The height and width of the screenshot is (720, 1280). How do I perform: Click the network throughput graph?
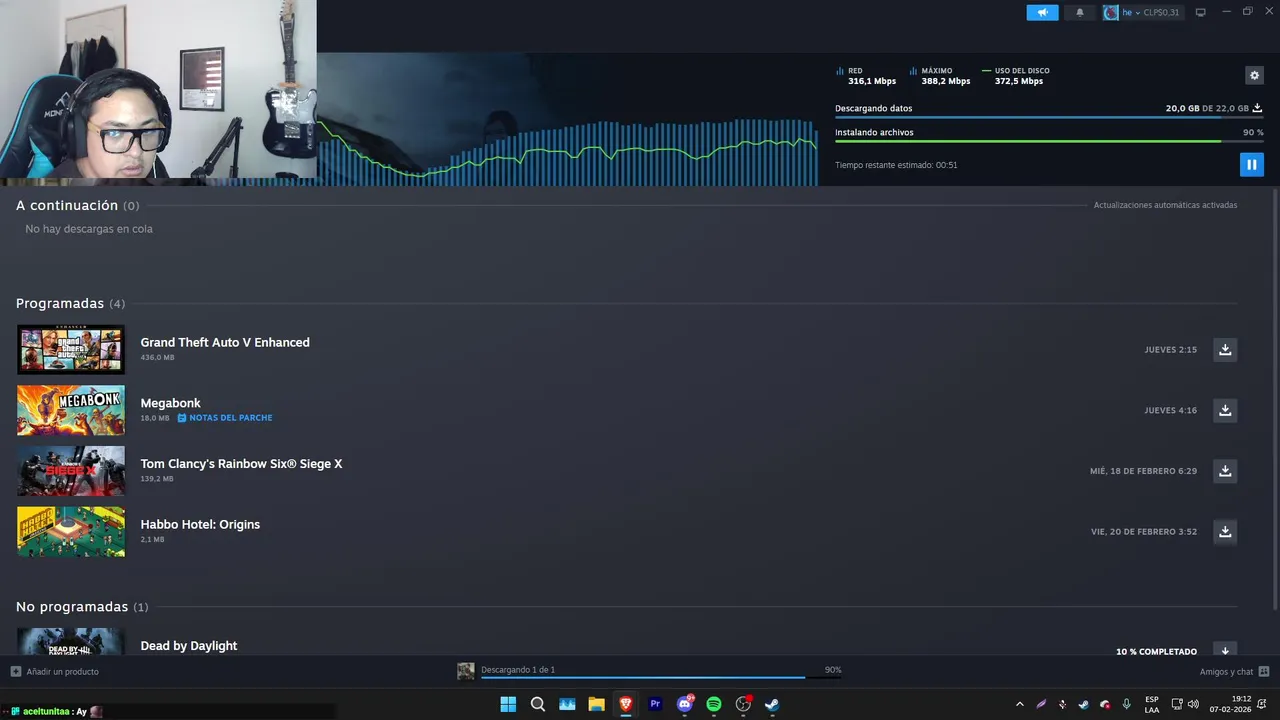point(568,150)
